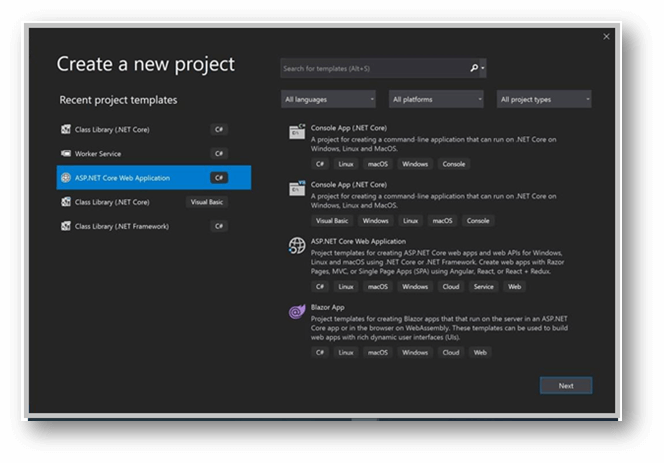664x463 pixels.
Task: Click the Web tag under ASP.NET Core
Action: pyautogui.click(x=515, y=287)
